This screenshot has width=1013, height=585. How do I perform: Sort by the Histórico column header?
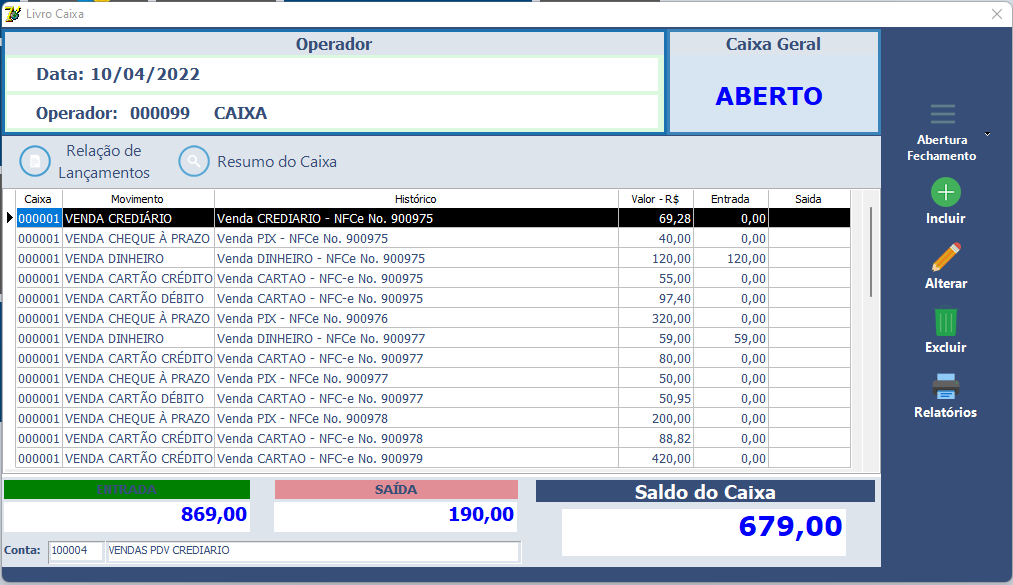pyautogui.click(x=415, y=199)
